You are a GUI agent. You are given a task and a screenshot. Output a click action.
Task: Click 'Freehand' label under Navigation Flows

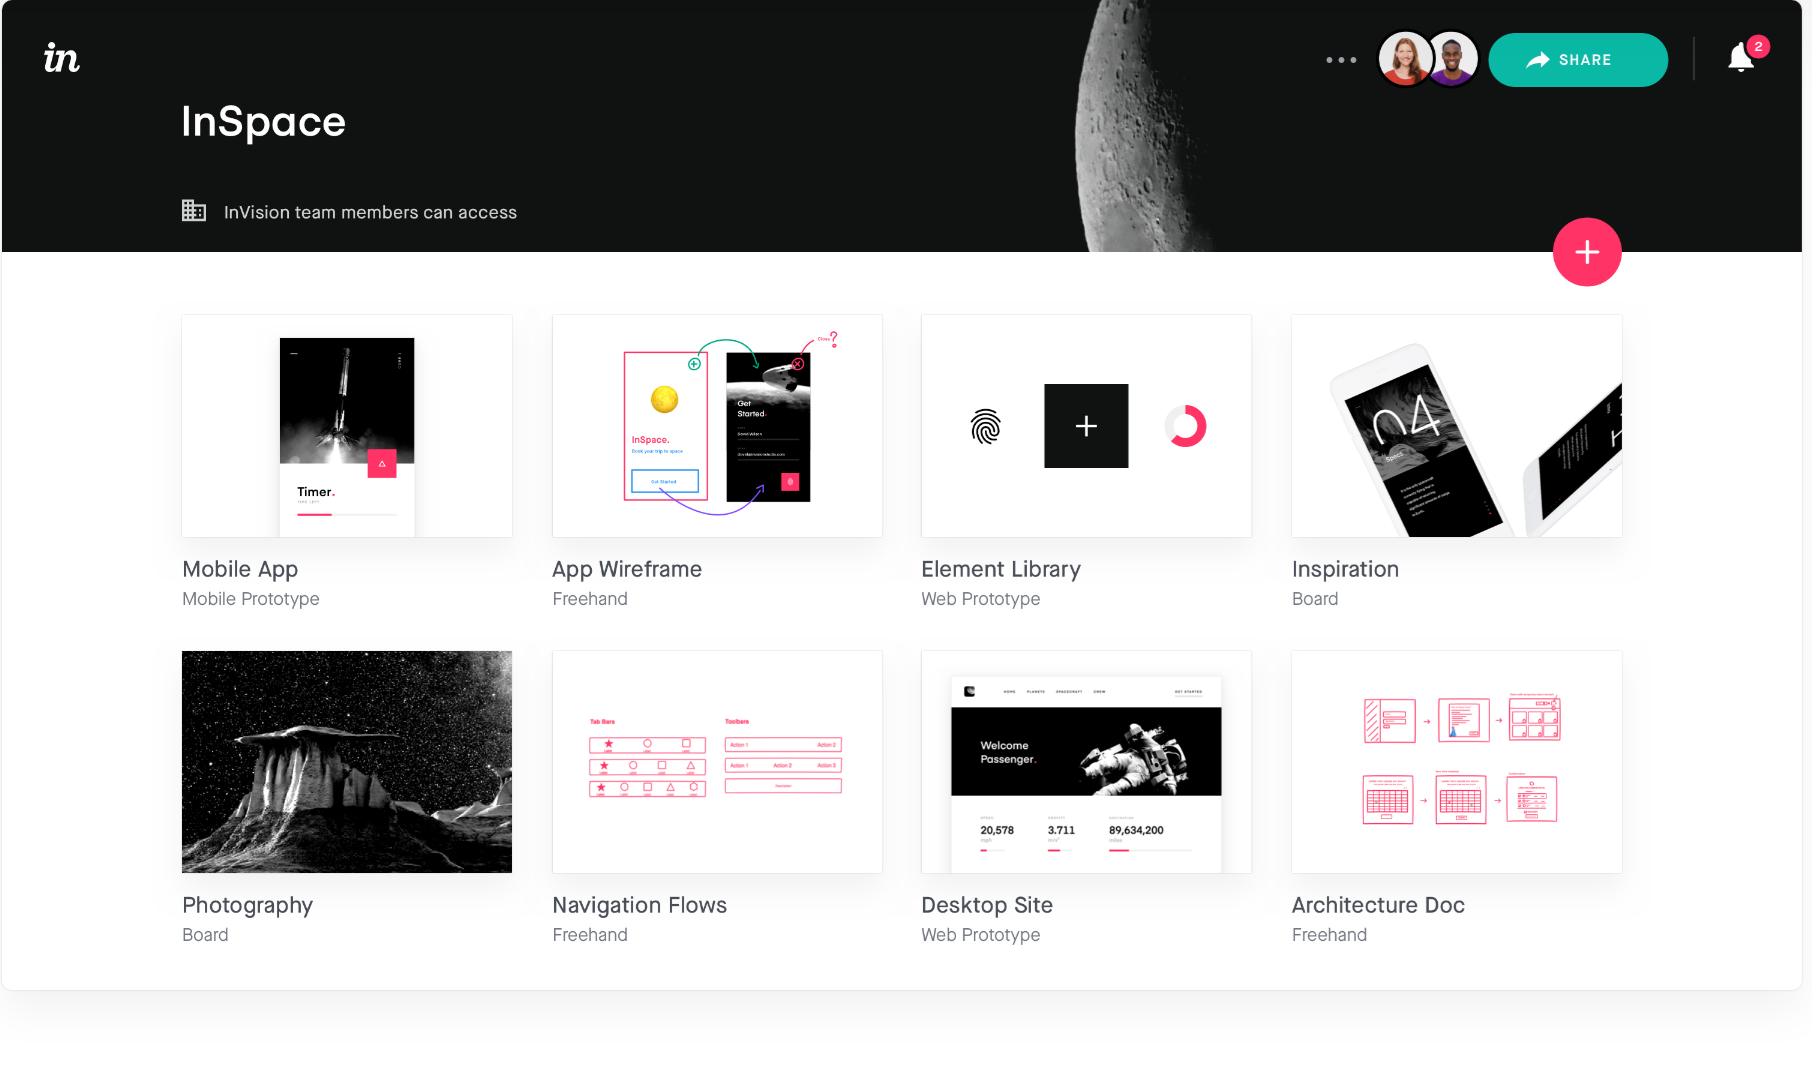(x=590, y=935)
